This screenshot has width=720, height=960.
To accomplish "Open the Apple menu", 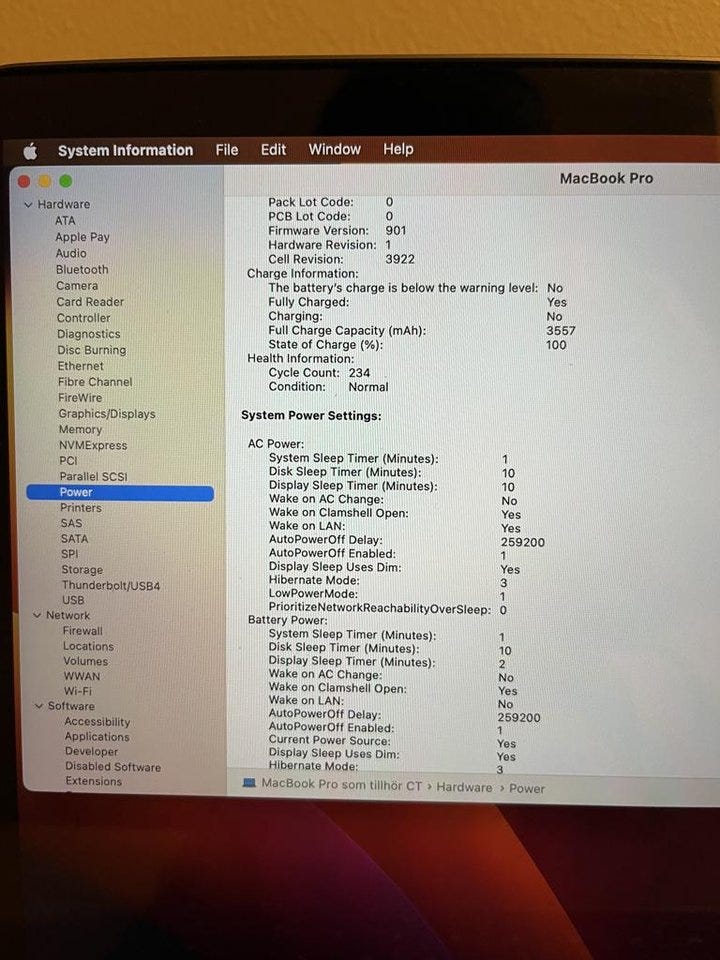I will [30, 151].
